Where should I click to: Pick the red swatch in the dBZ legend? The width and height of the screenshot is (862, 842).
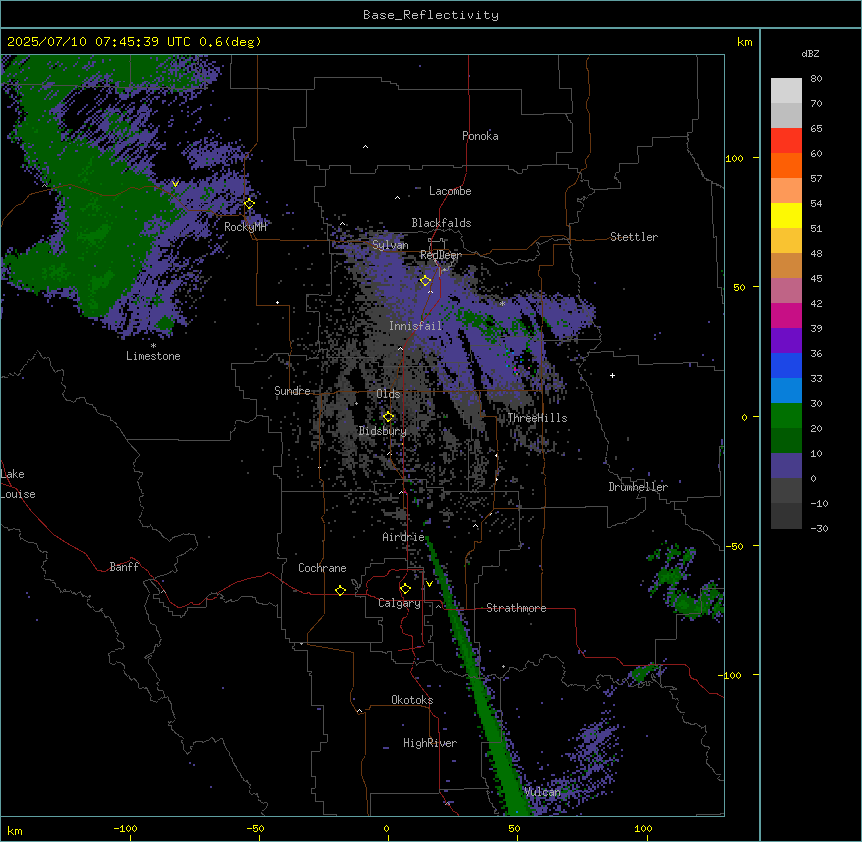(x=786, y=141)
